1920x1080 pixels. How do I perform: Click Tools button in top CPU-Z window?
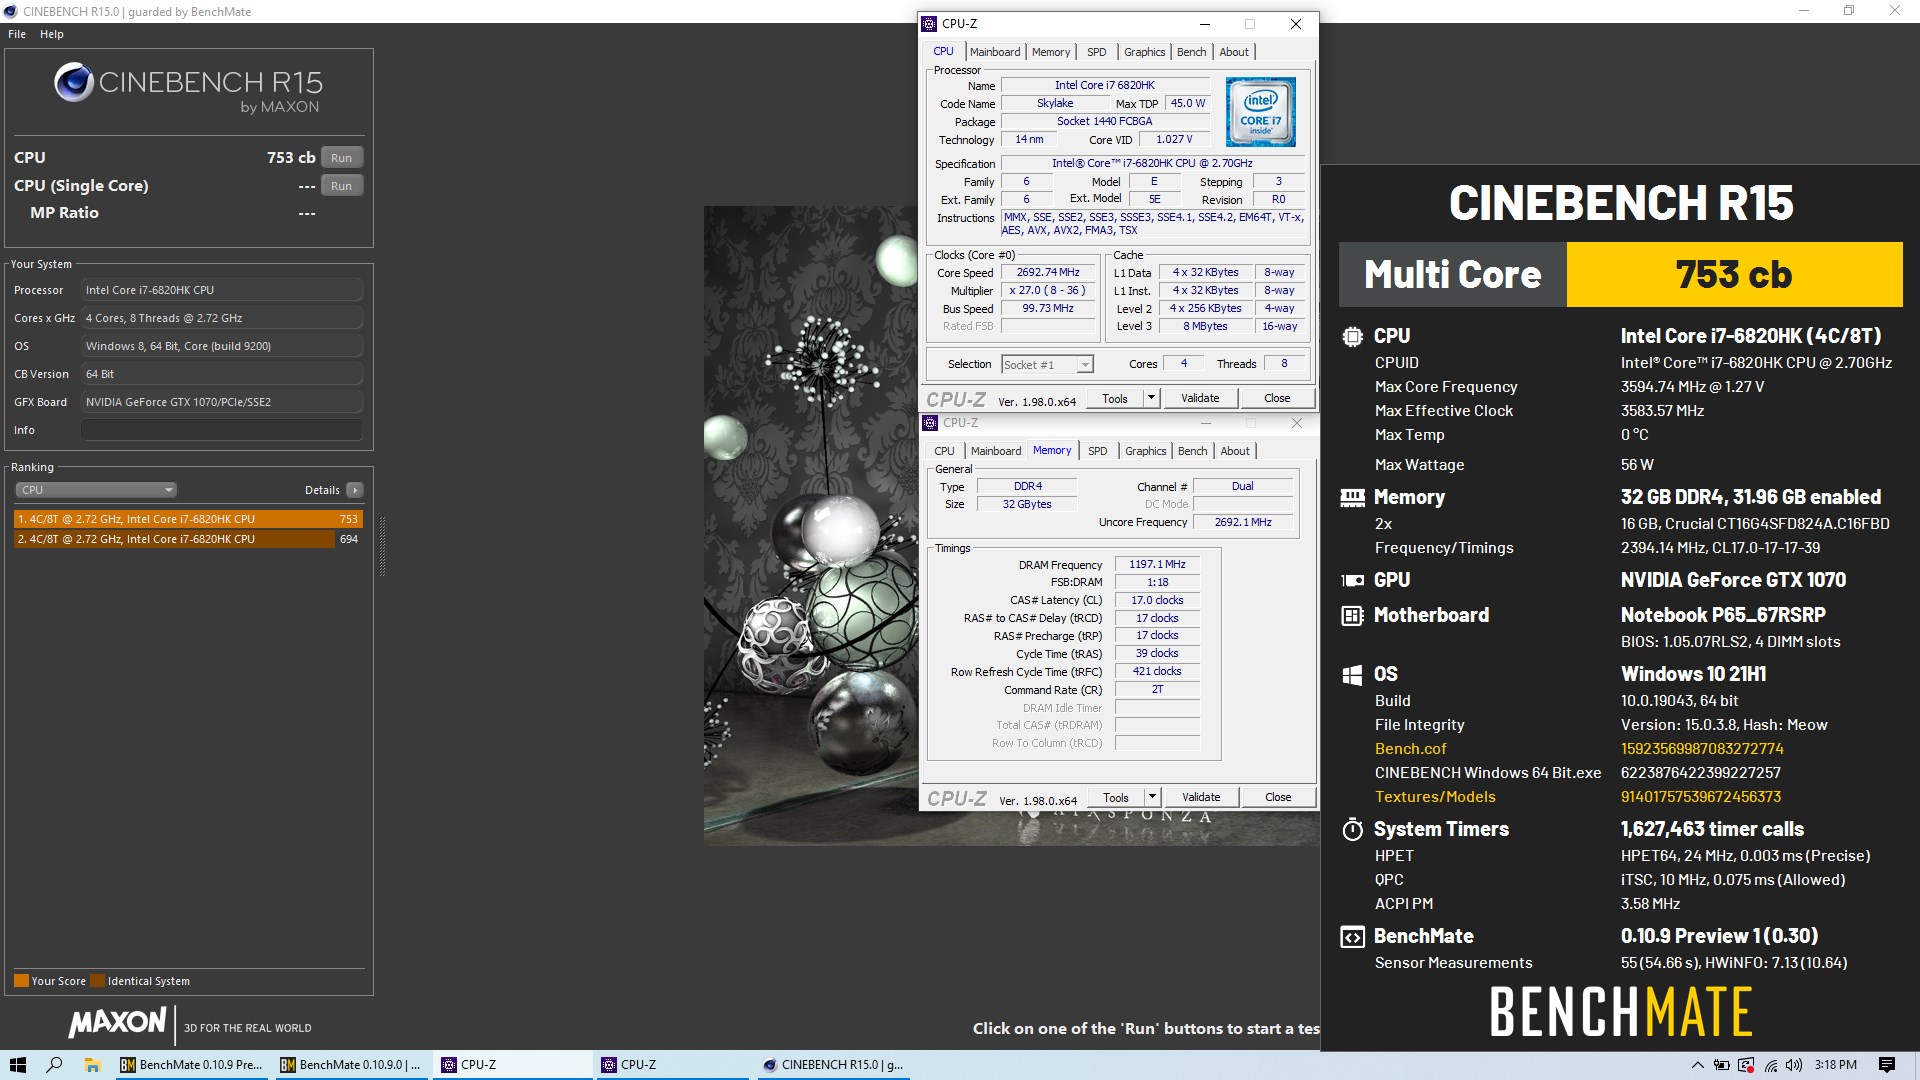[1115, 398]
